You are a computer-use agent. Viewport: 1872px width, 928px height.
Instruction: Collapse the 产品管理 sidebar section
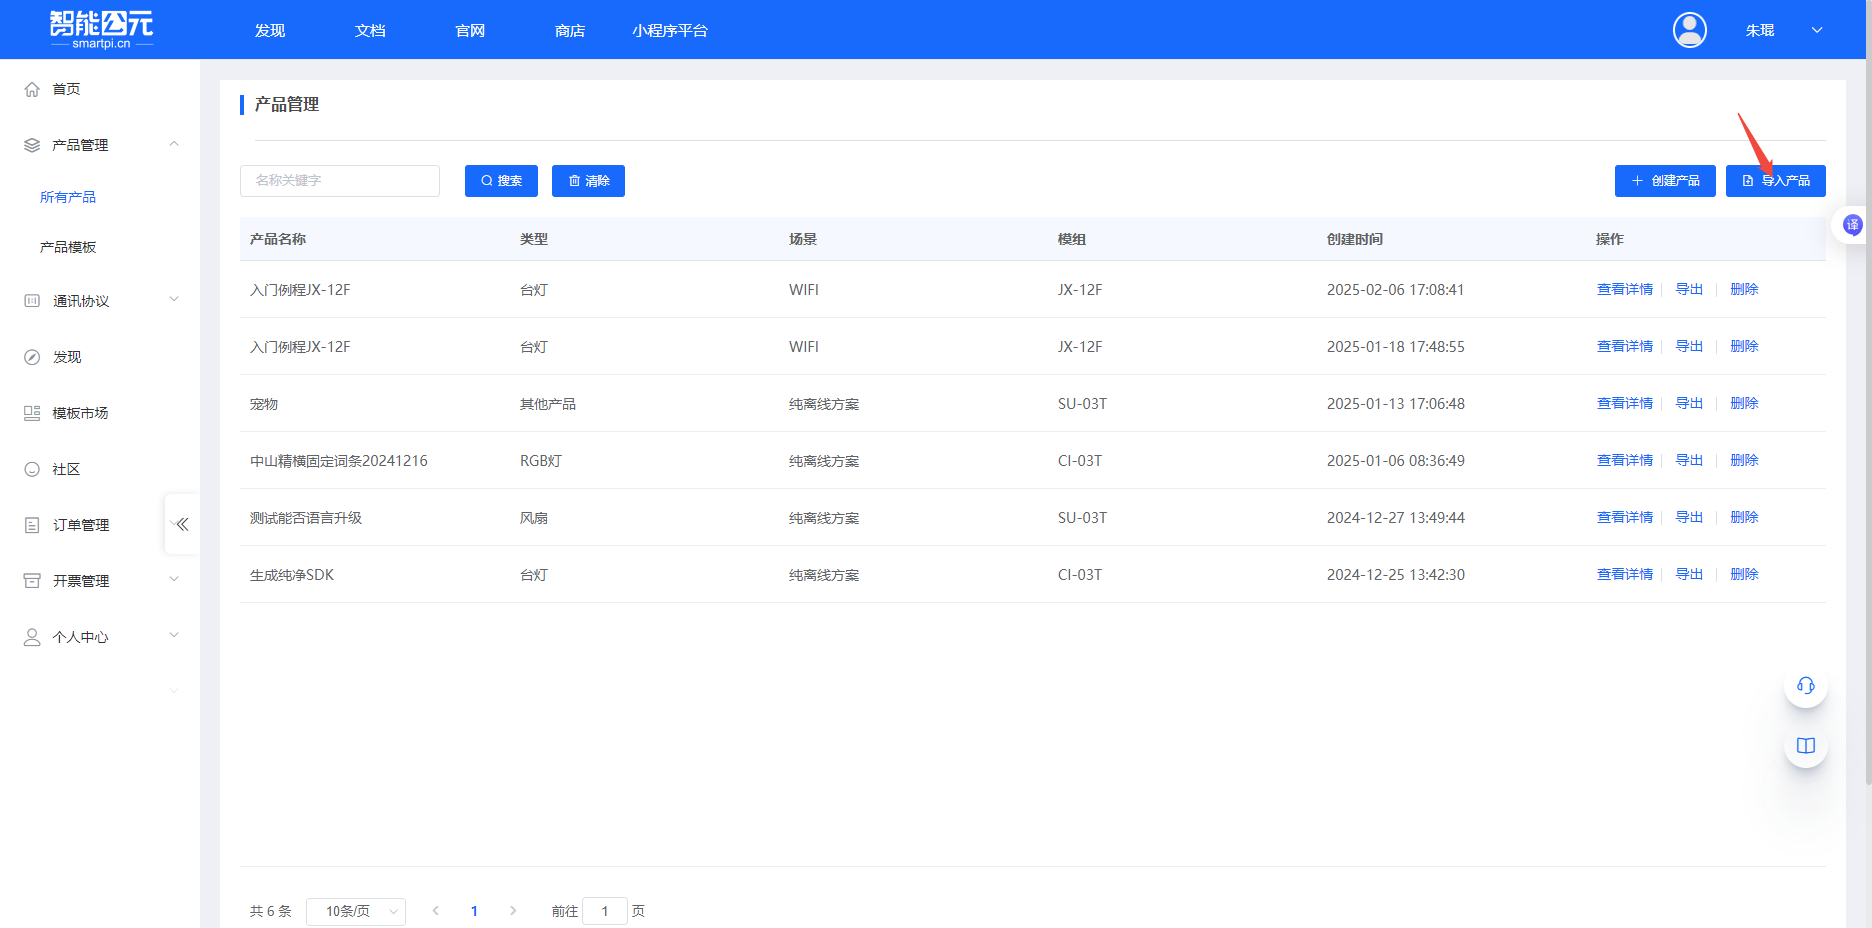(174, 145)
